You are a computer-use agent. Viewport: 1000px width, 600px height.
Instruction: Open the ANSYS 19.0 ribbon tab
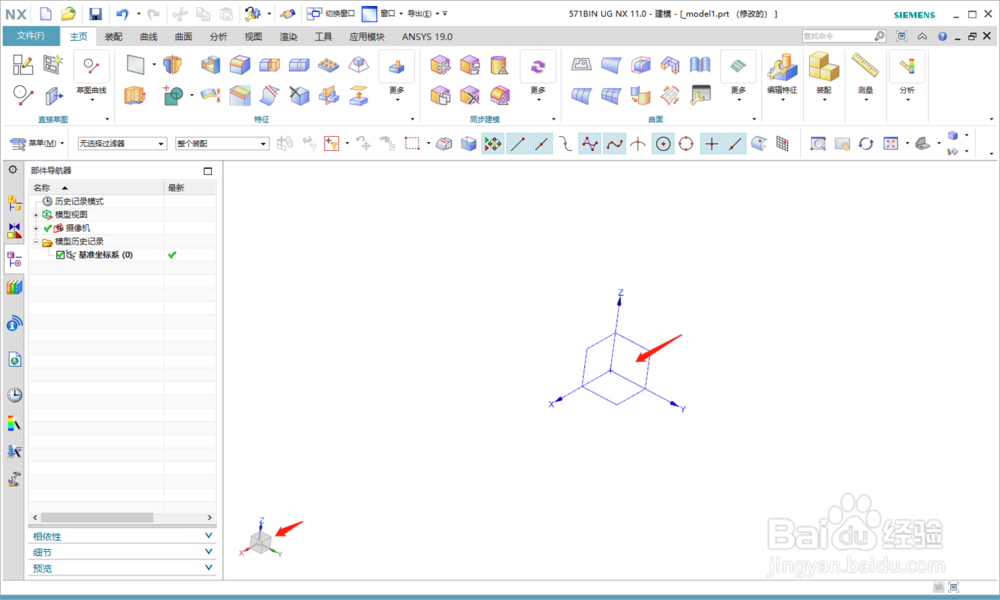427,36
